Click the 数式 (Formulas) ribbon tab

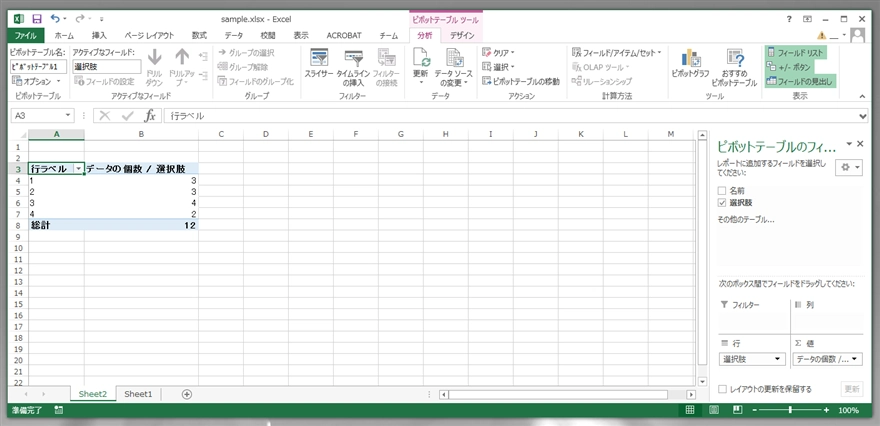[199, 35]
